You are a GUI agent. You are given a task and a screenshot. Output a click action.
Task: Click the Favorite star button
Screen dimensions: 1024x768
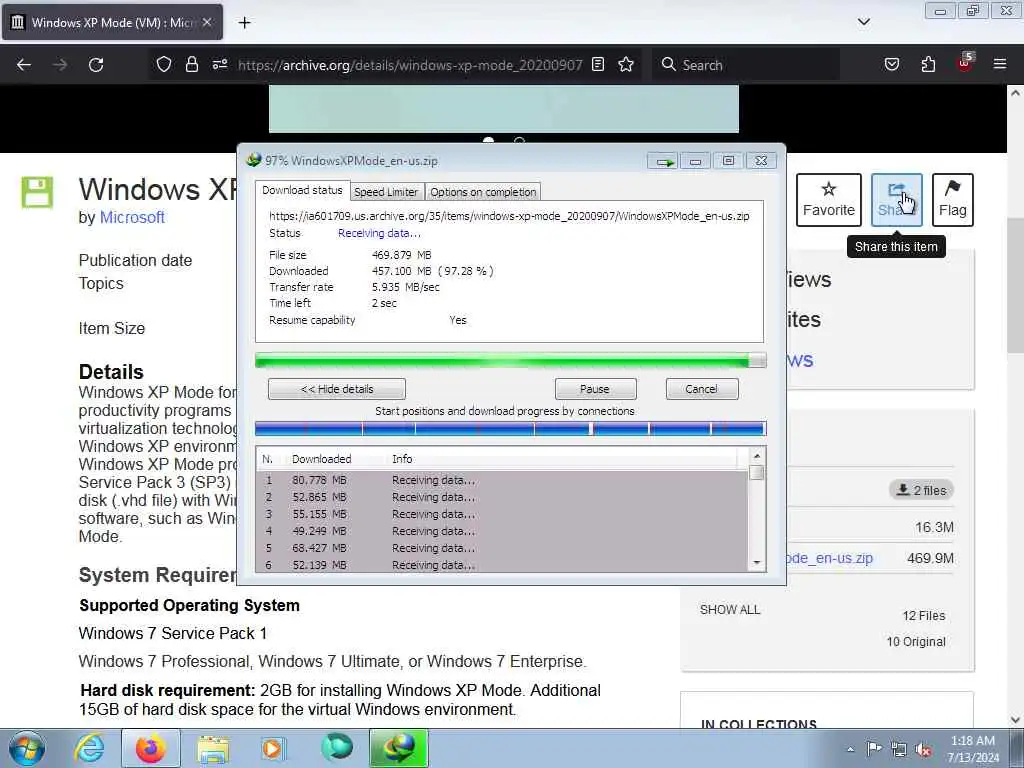829,200
